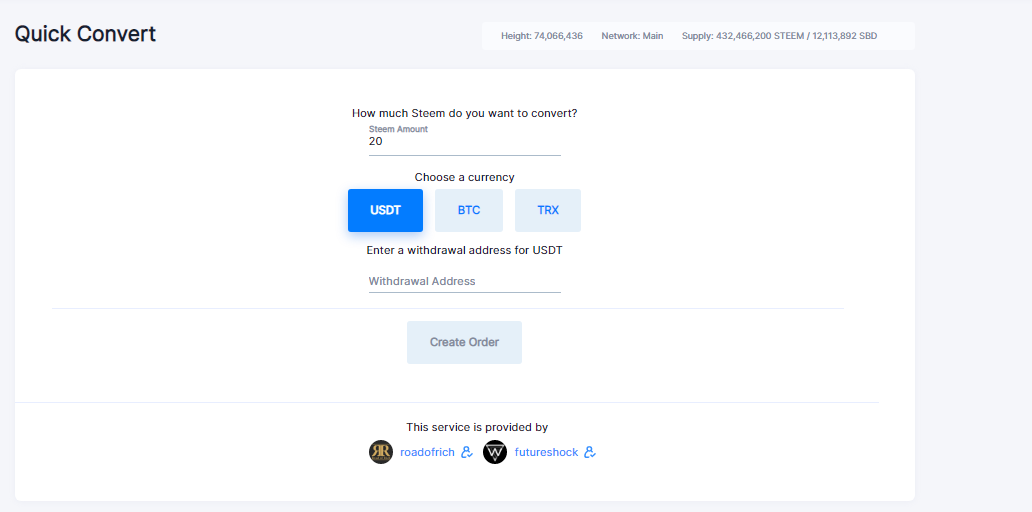Viewport: 1032px width, 512px height.
Task: Click the roadofrich avatar image
Action: click(381, 452)
